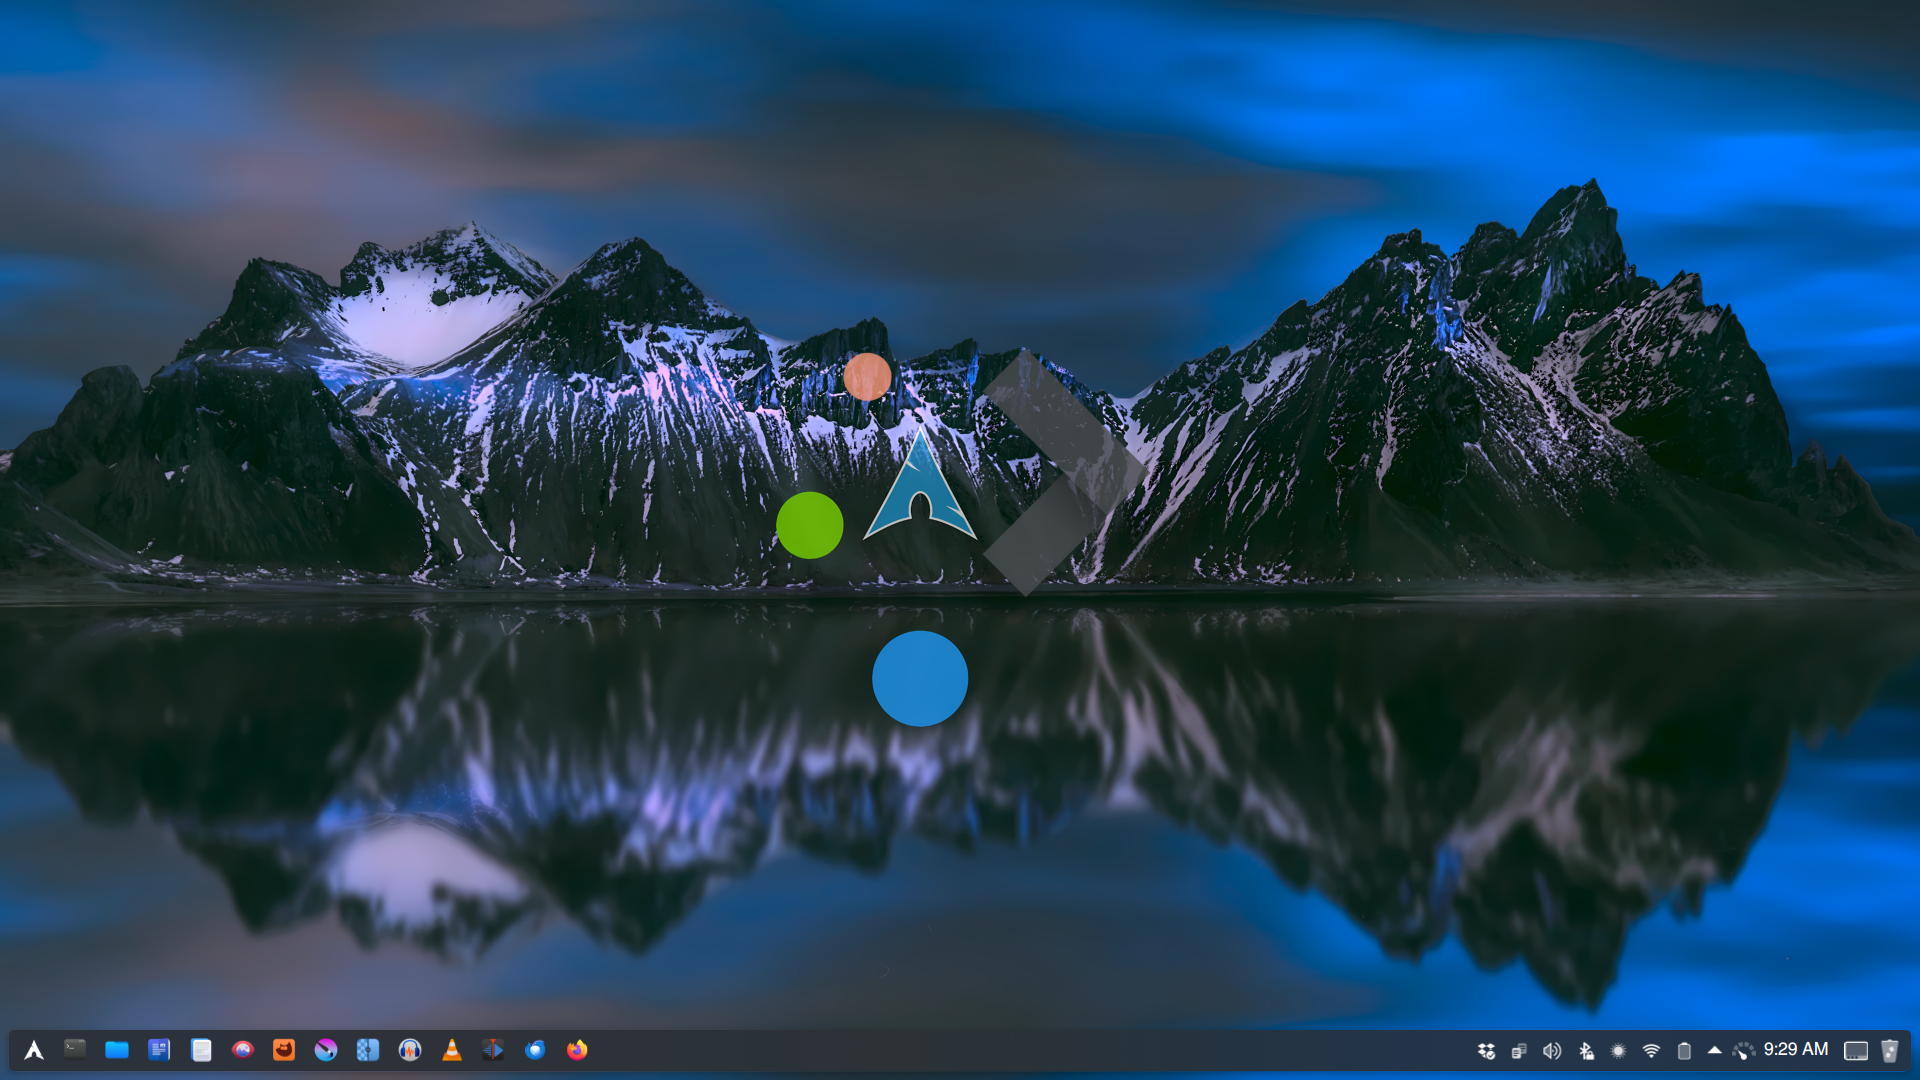Viewport: 1920px width, 1080px height.
Task: Expand hidden system tray icons arrow
Action: (x=1714, y=1050)
